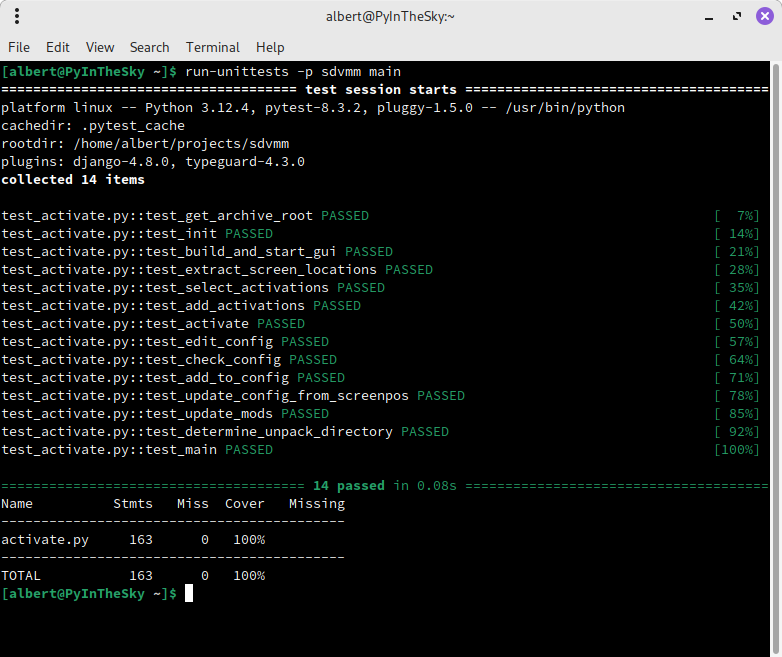Open the vertical three-dot window menu

17,16
